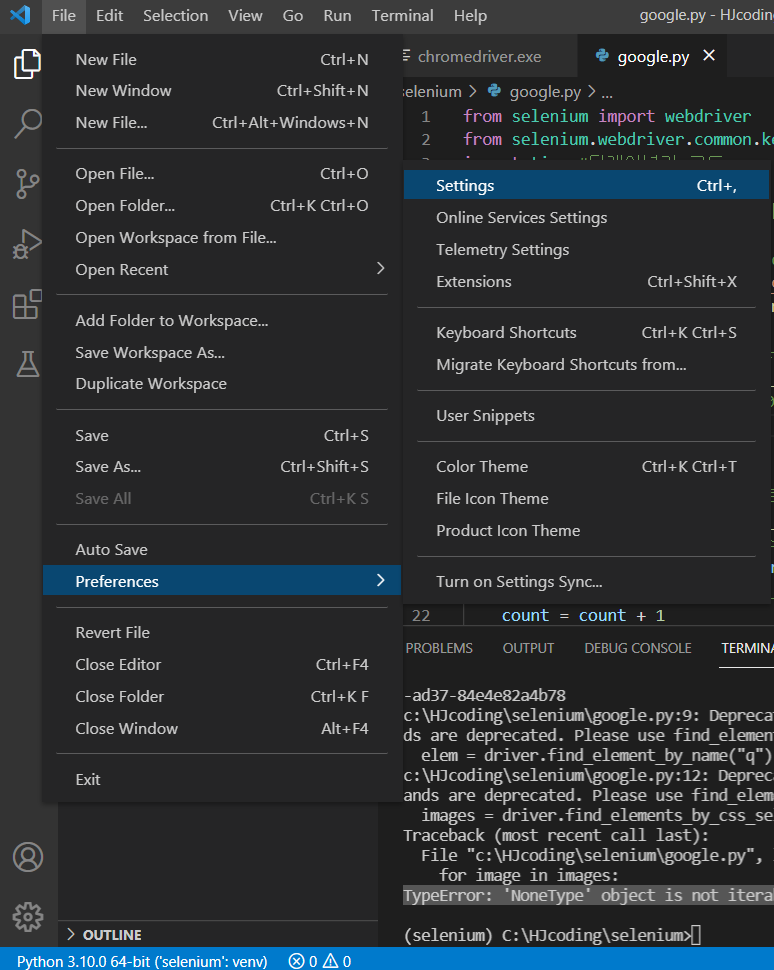This screenshot has width=774, height=970.
Task: Switch to DEBUG CONSOLE panel tab
Action: coord(638,648)
